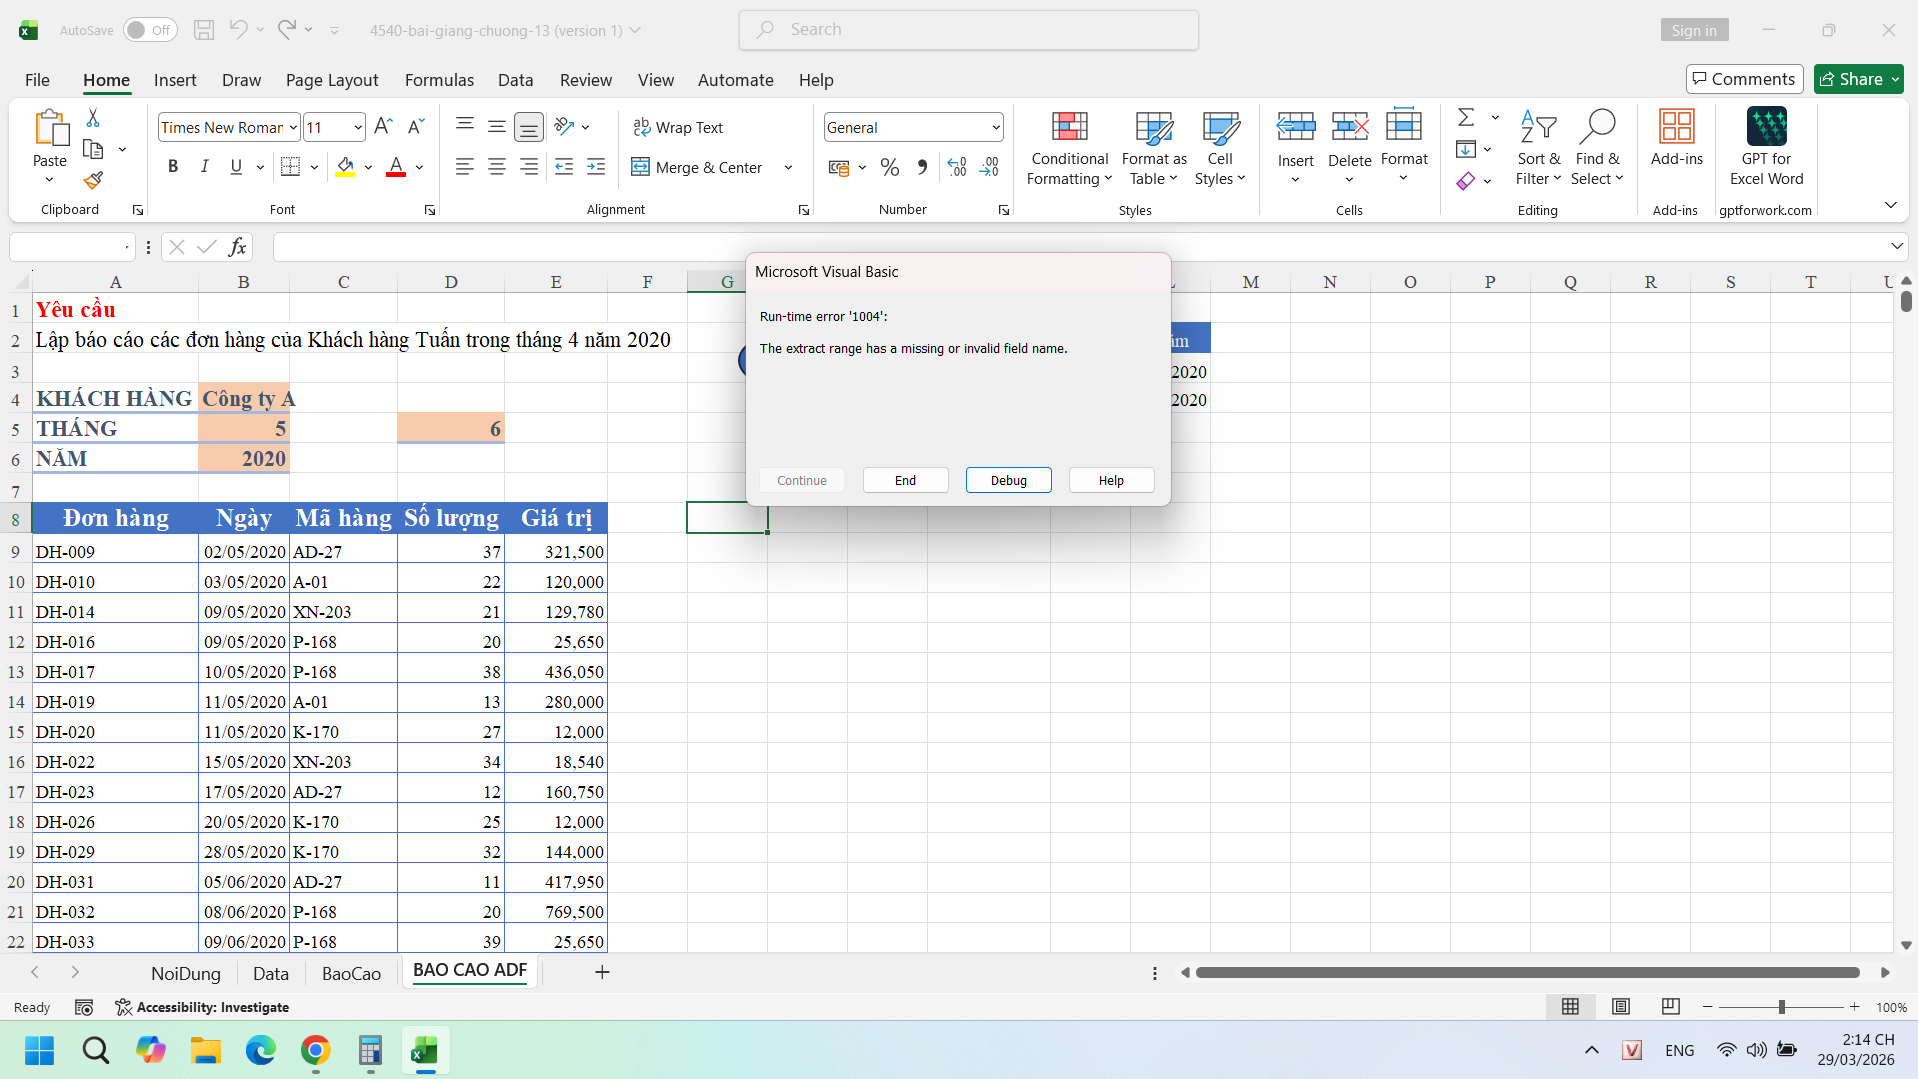Viewport: 1918px width, 1079px height.
Task: Switch to the Formulas ribbon tab
Action: 439,80
